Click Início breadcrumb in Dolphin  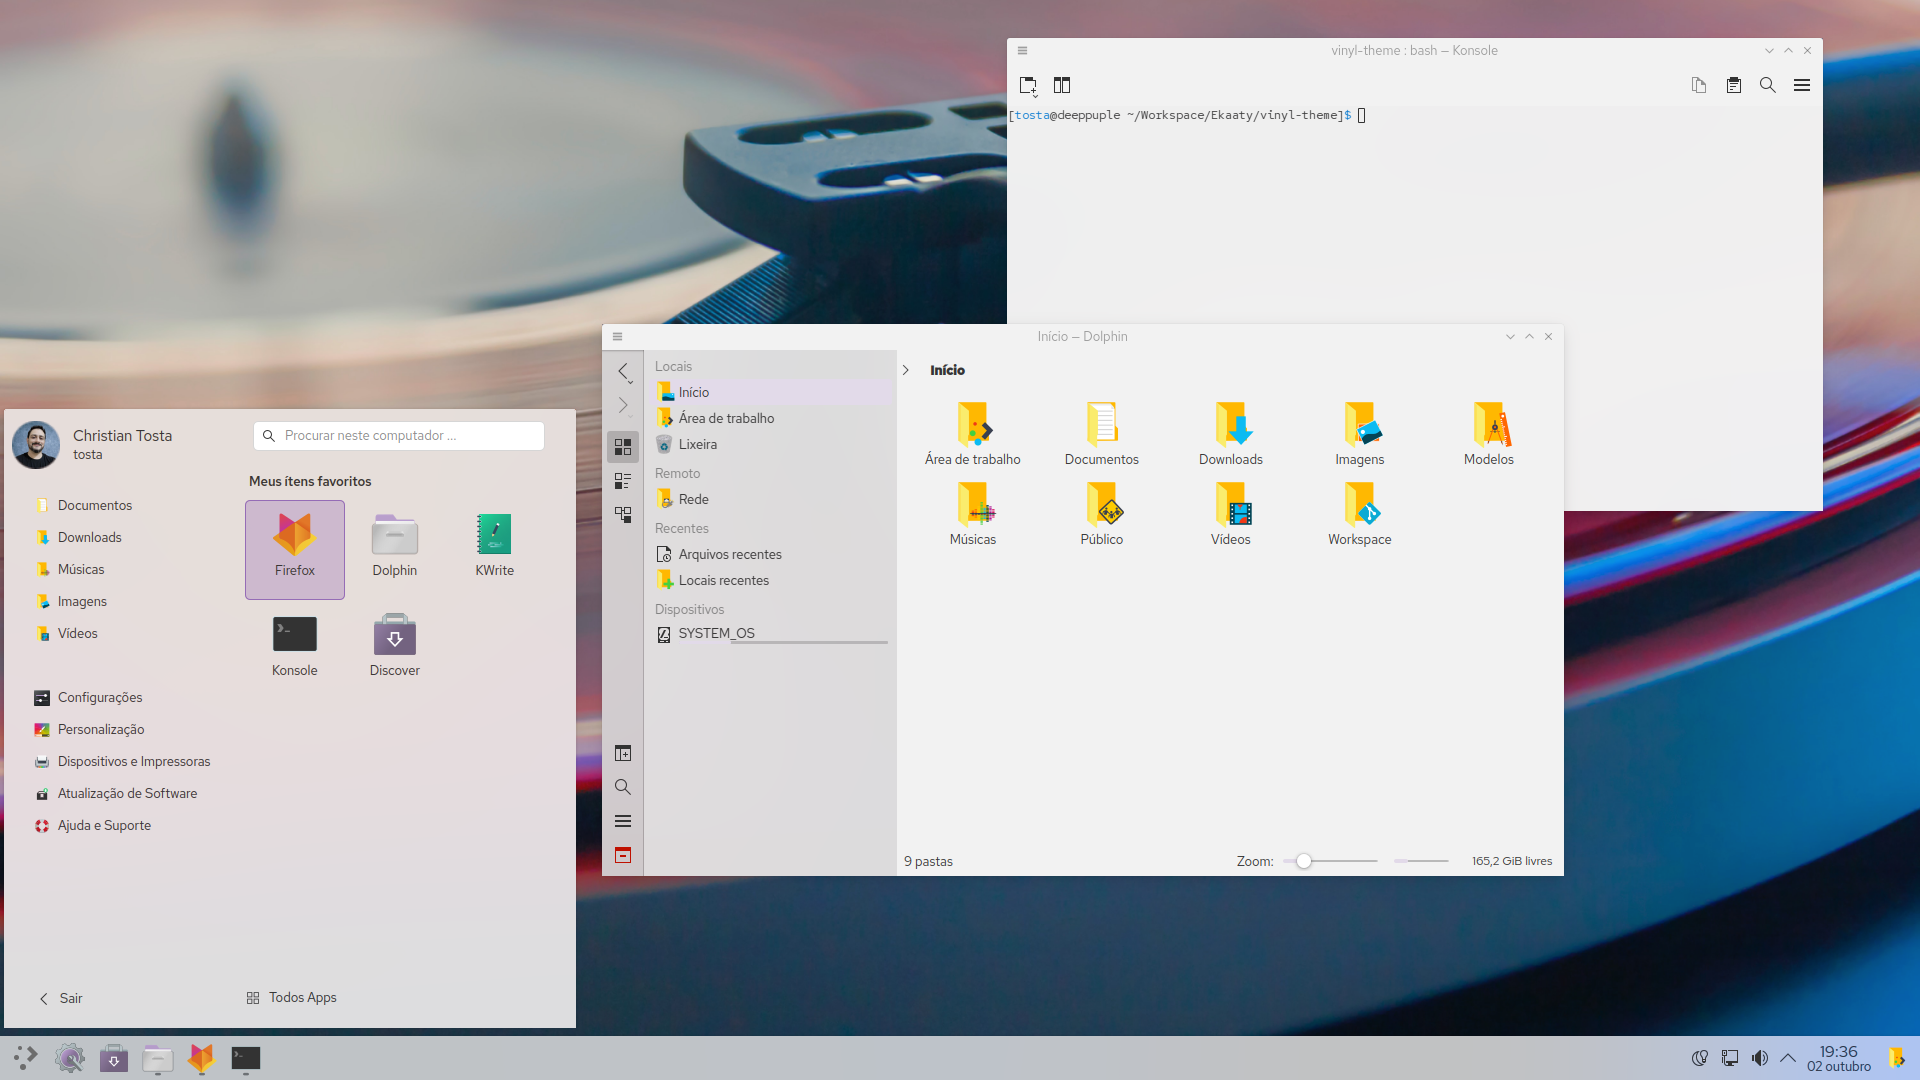947,371
